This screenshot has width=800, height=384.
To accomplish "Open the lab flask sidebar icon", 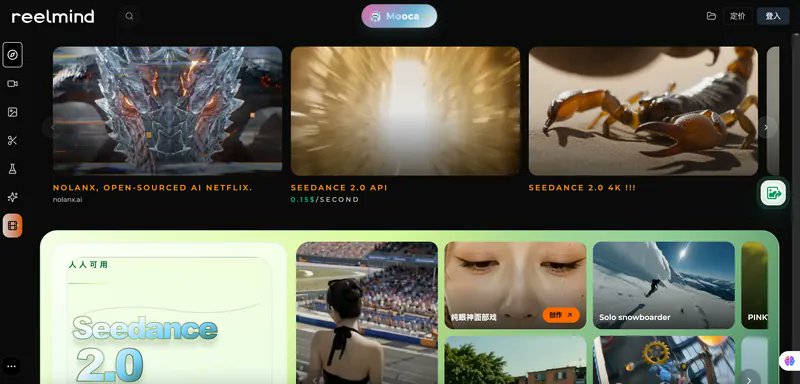I will [12, 169].
